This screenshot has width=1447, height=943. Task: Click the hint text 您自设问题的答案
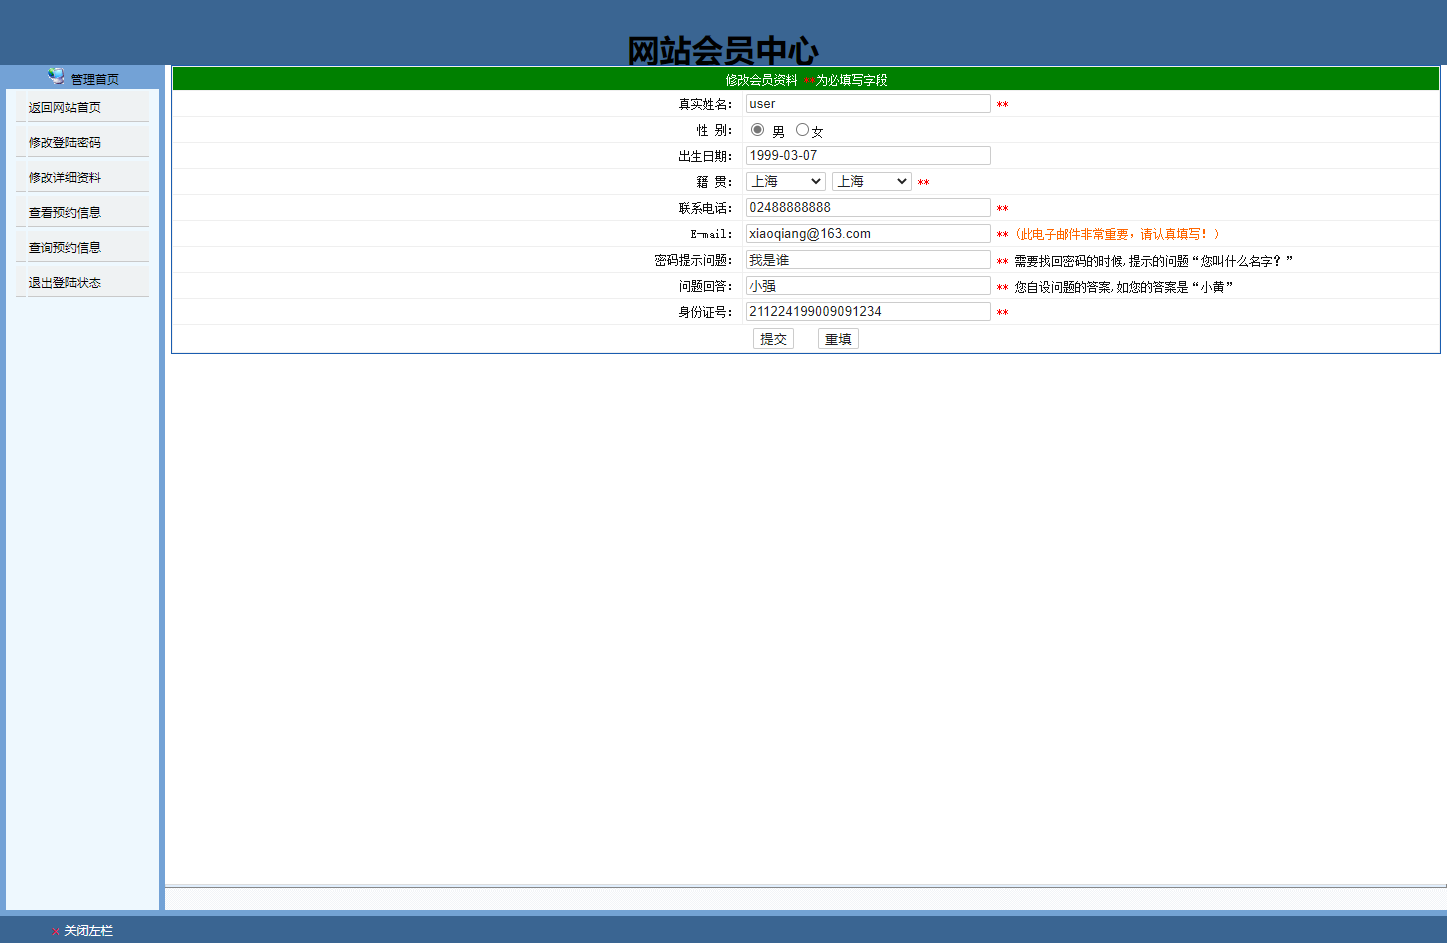[1123, 286]
